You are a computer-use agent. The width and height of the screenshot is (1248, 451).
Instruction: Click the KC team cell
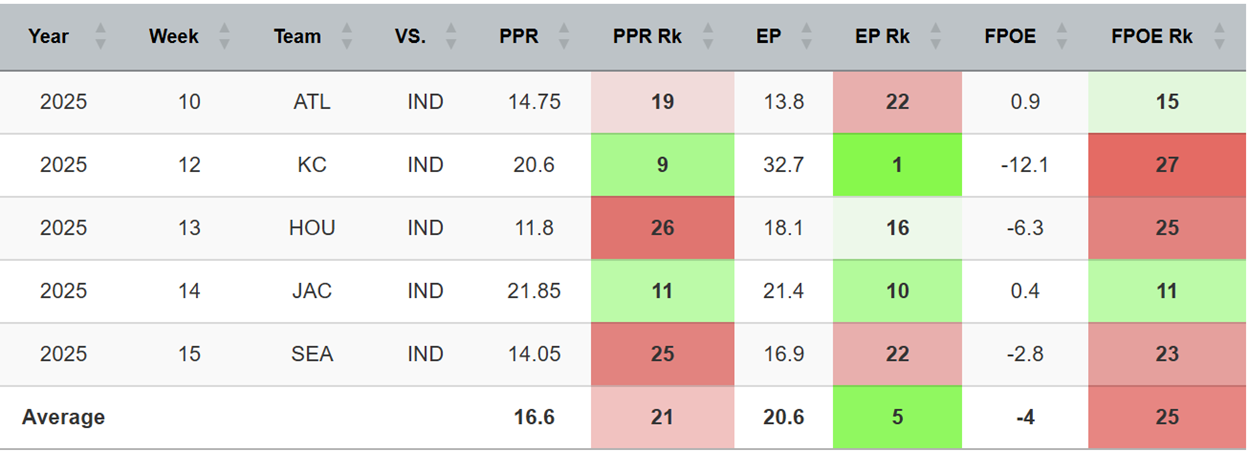pos(313,165)
